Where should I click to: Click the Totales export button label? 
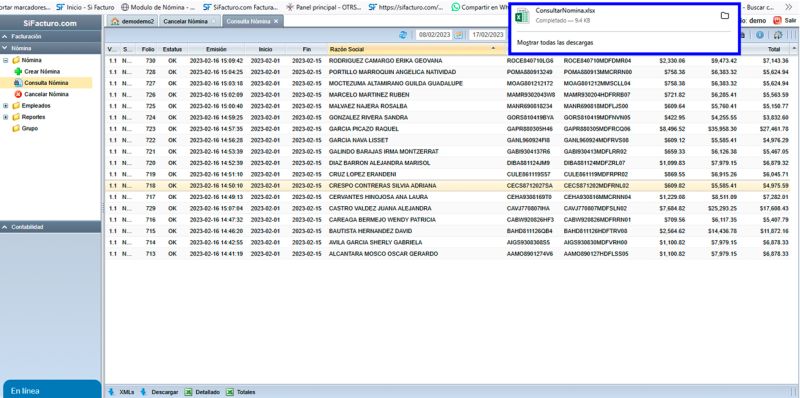(246, 392)
